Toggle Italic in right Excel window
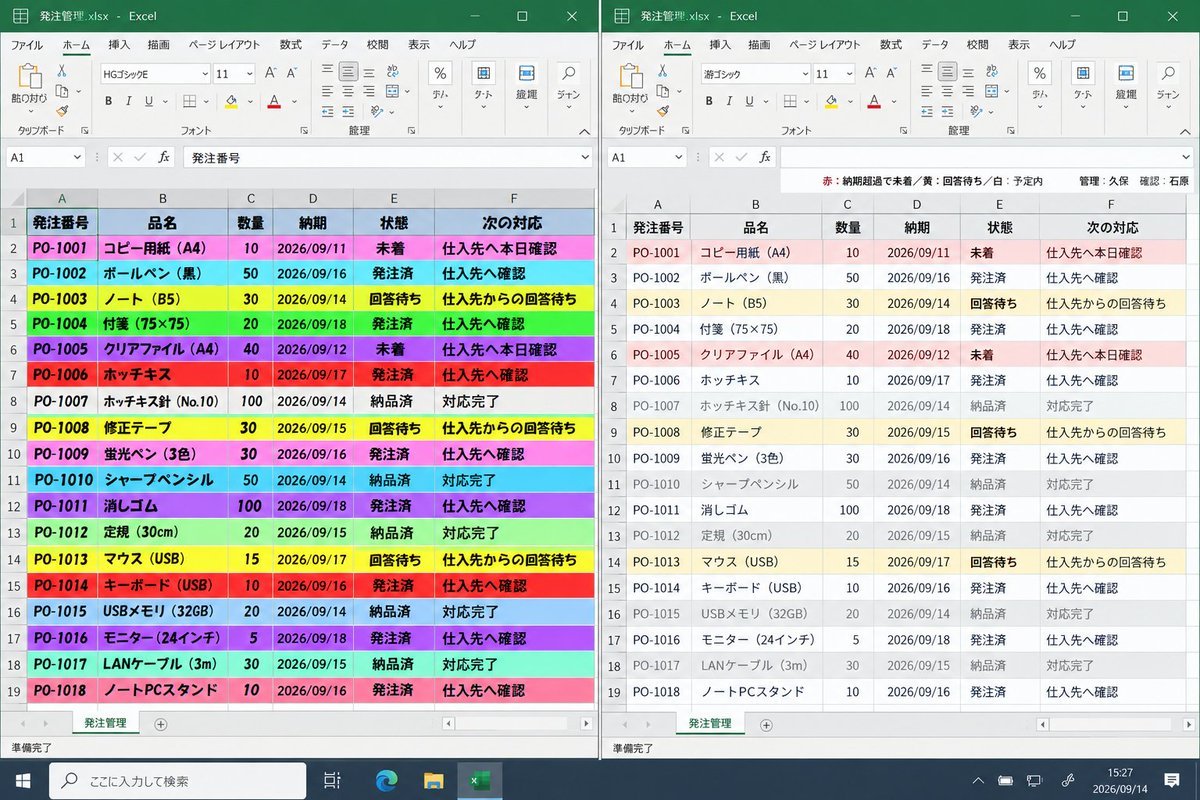Viewport: 1200px width, 800px height. [729, 101]
